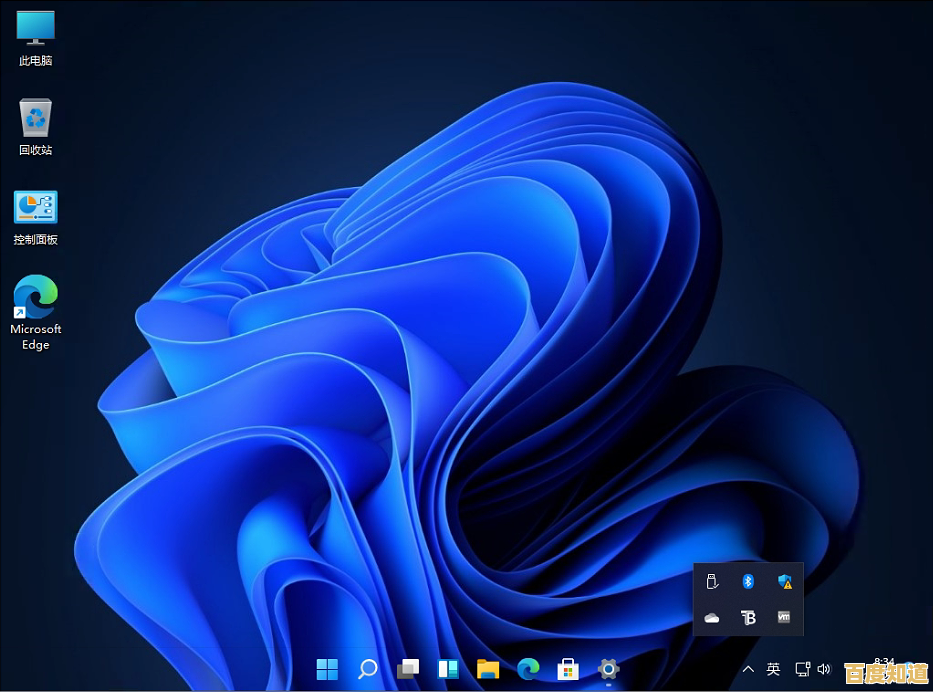
Task: Open Windows Search
Action: pyautogui.click(x=367, y=669)
